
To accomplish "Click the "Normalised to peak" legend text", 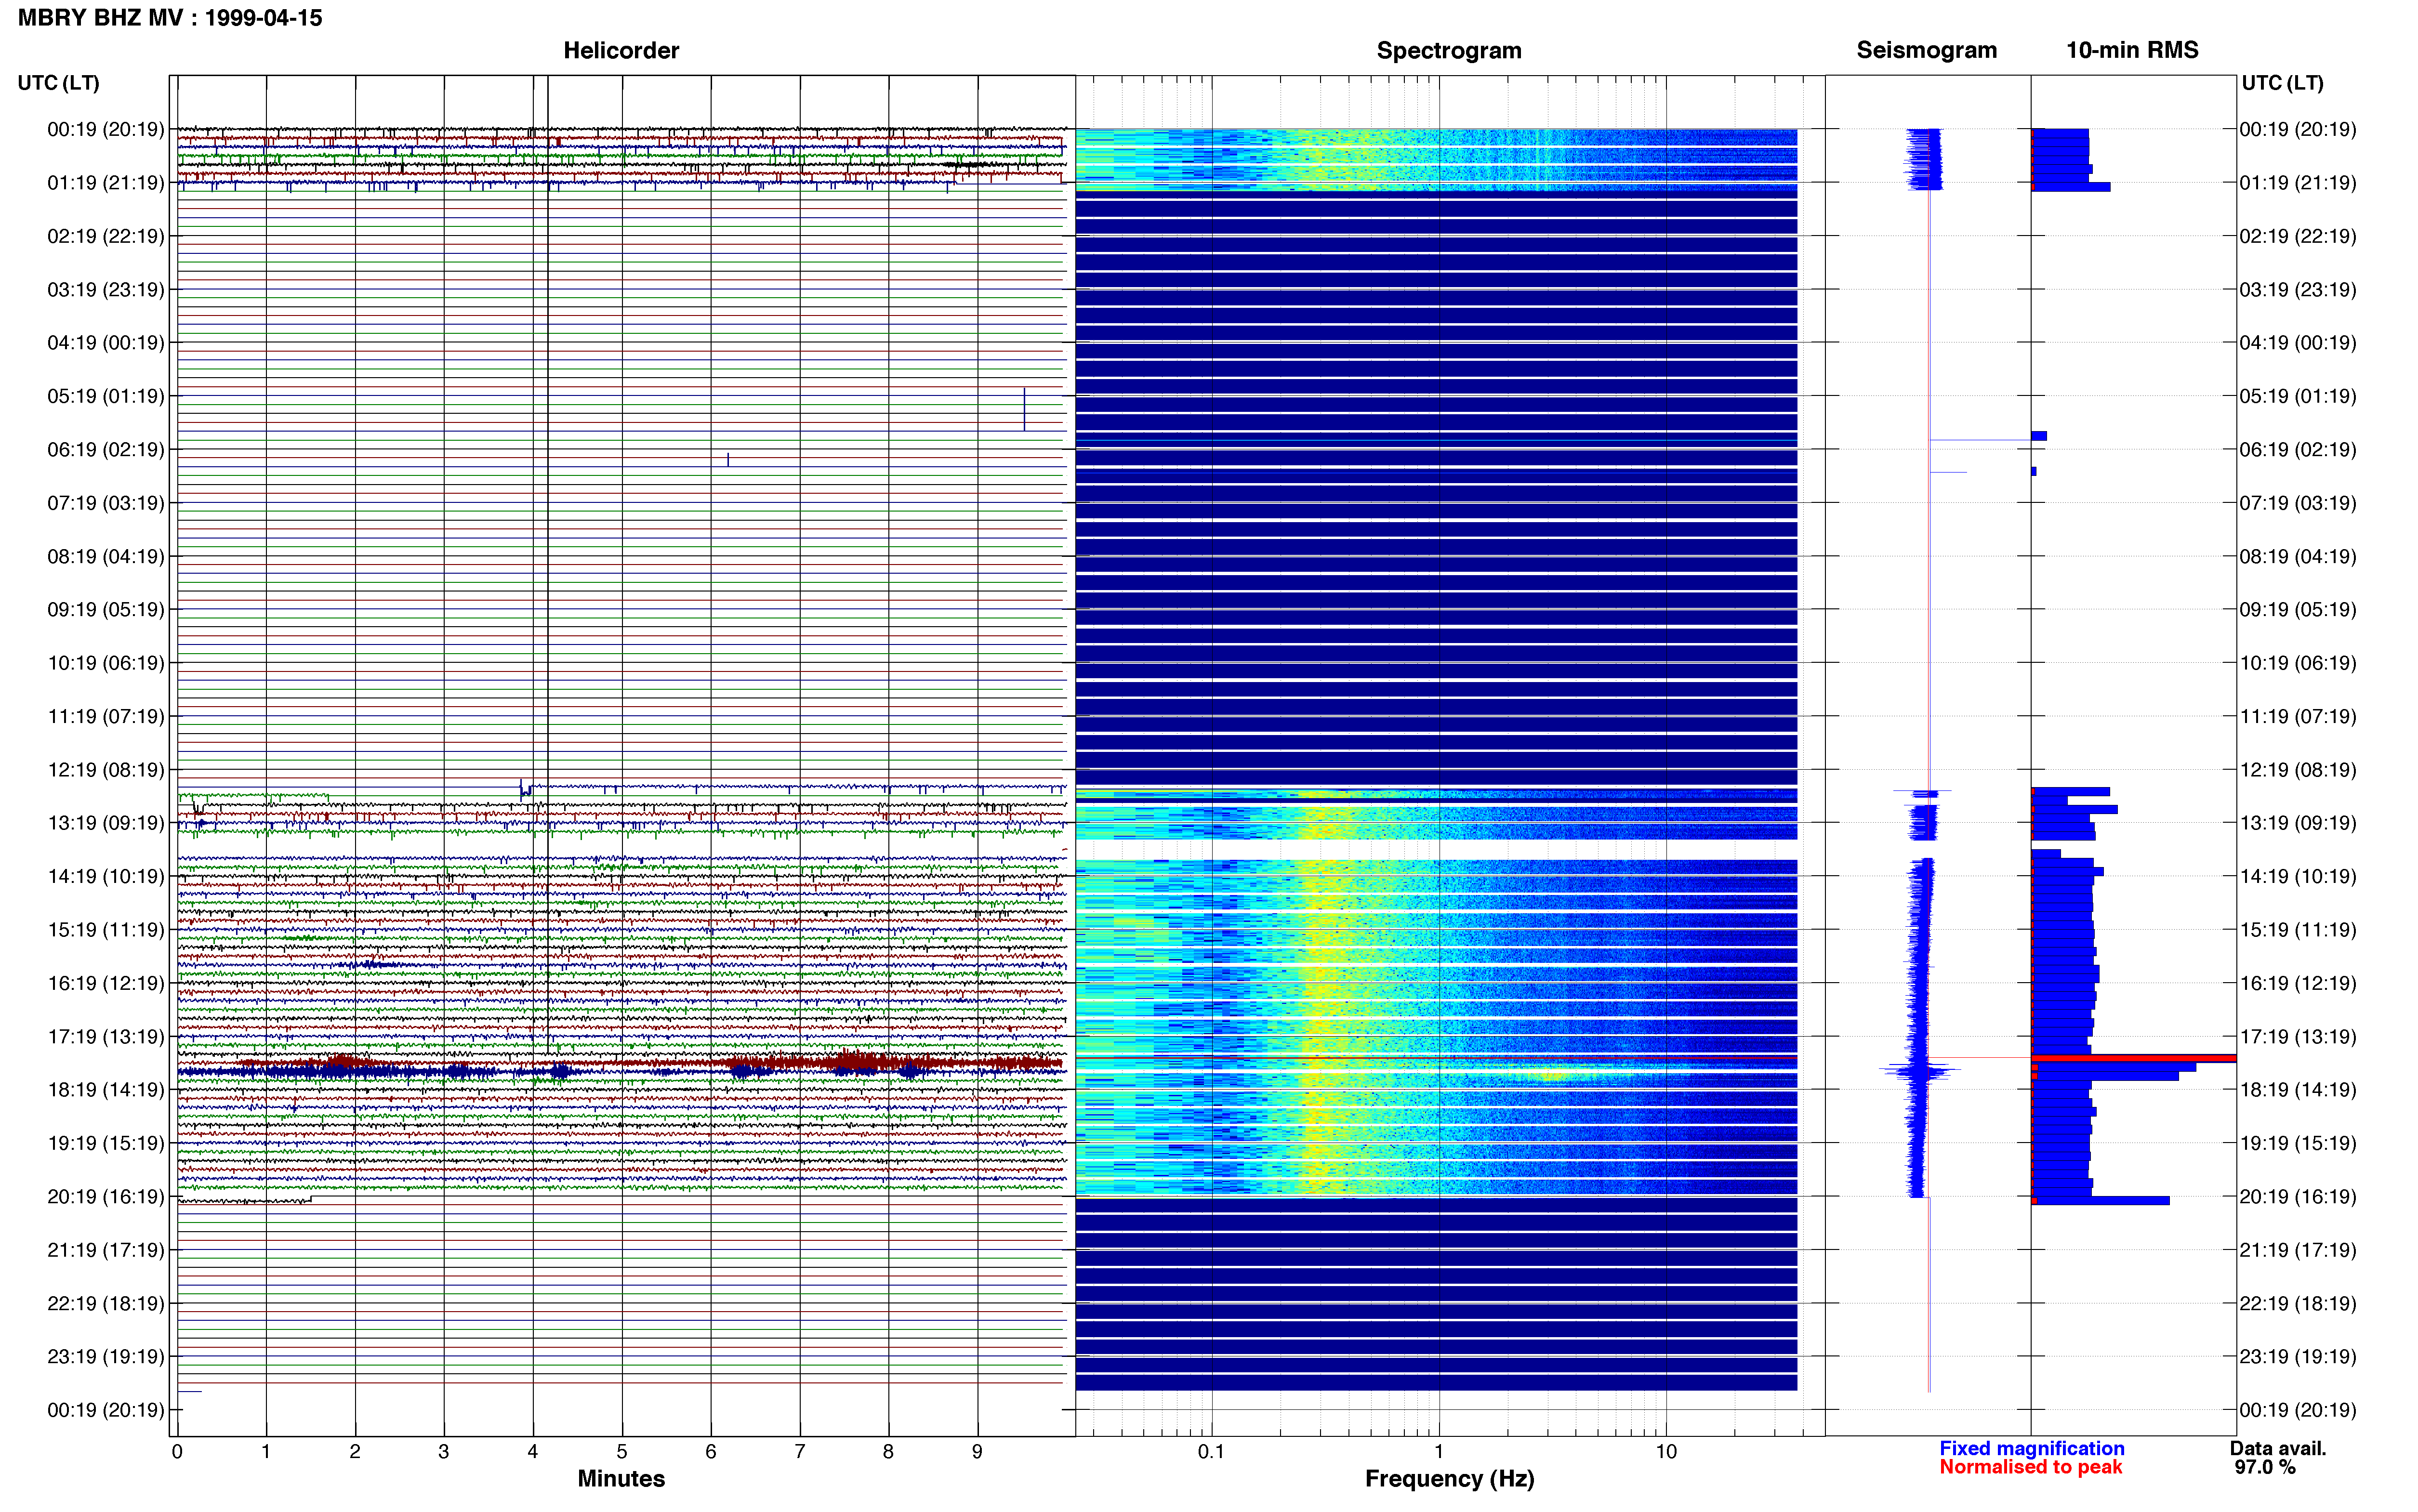I will click(2030, 1467).
